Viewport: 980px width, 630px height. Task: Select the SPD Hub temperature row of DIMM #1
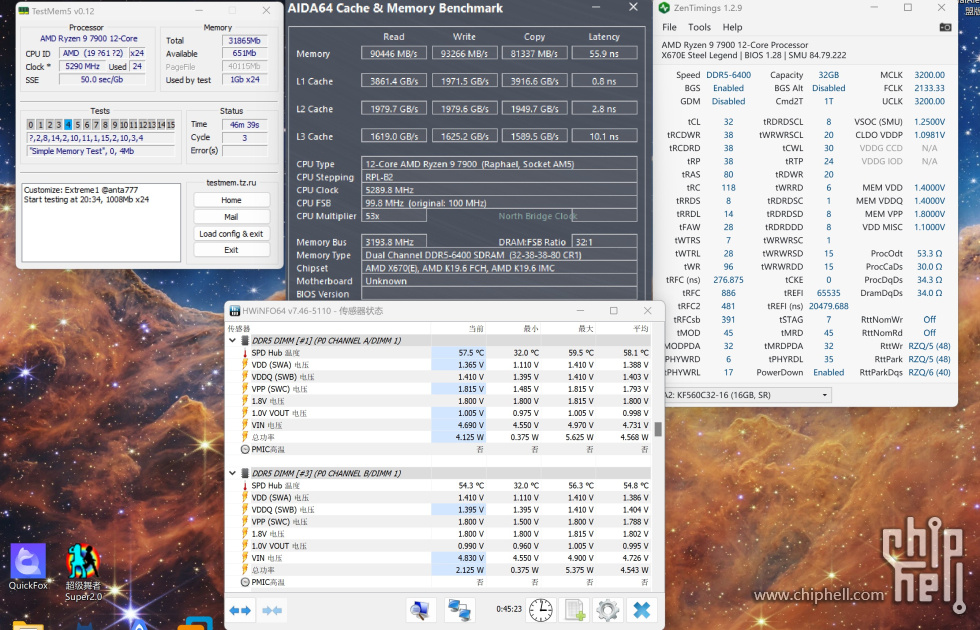[439, 353]
